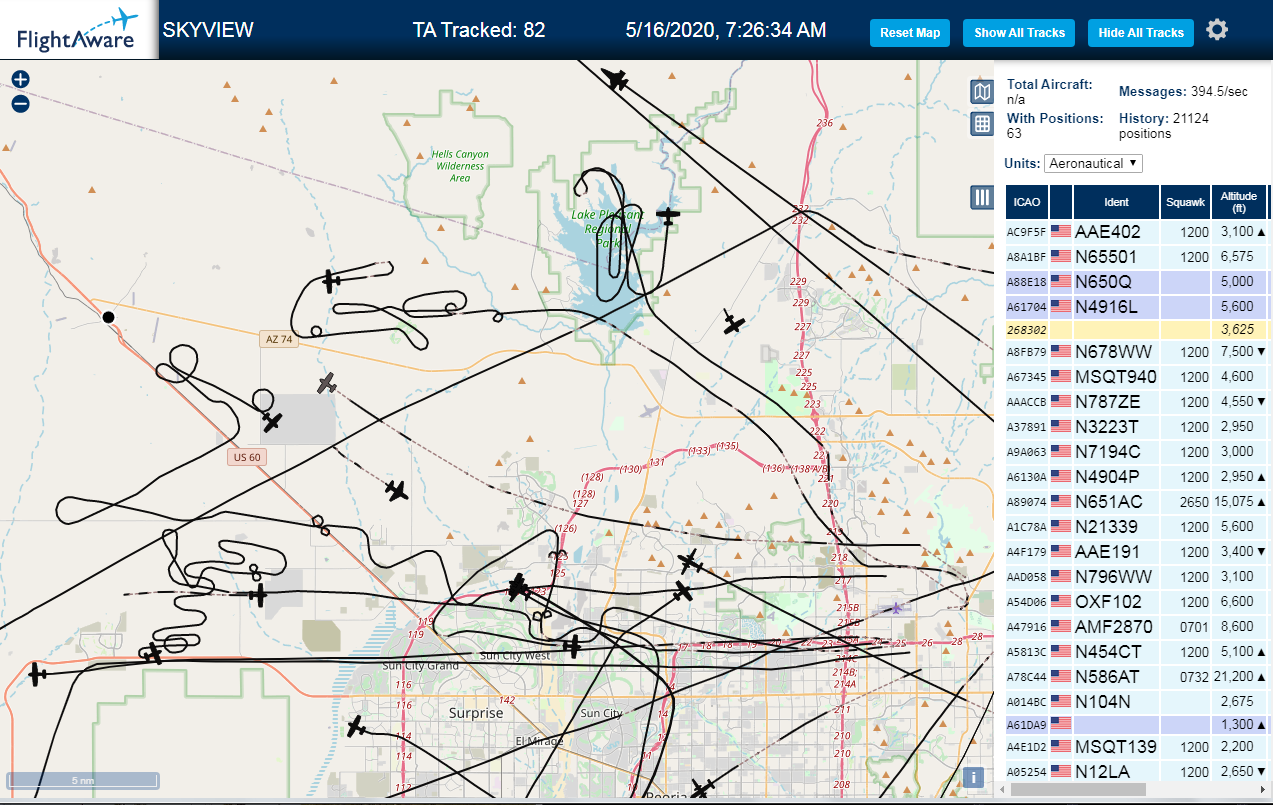Select the N796WW aircraft row
Screen dimensions: 1273x805
1137,577
